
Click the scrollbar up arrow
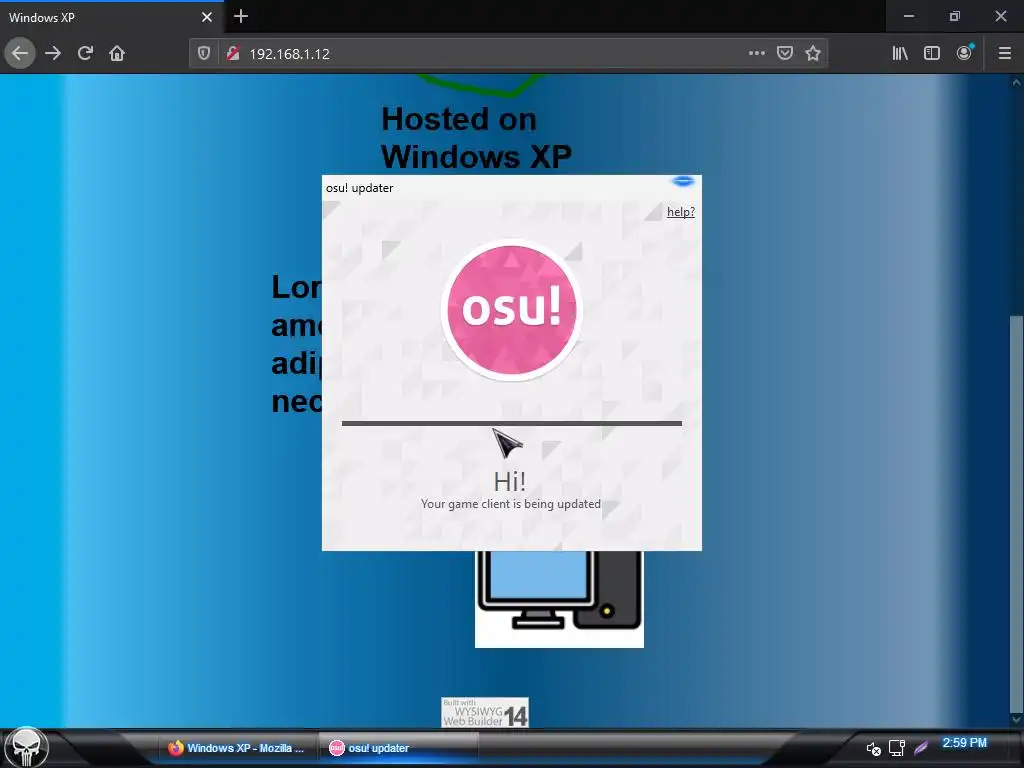1016,82
